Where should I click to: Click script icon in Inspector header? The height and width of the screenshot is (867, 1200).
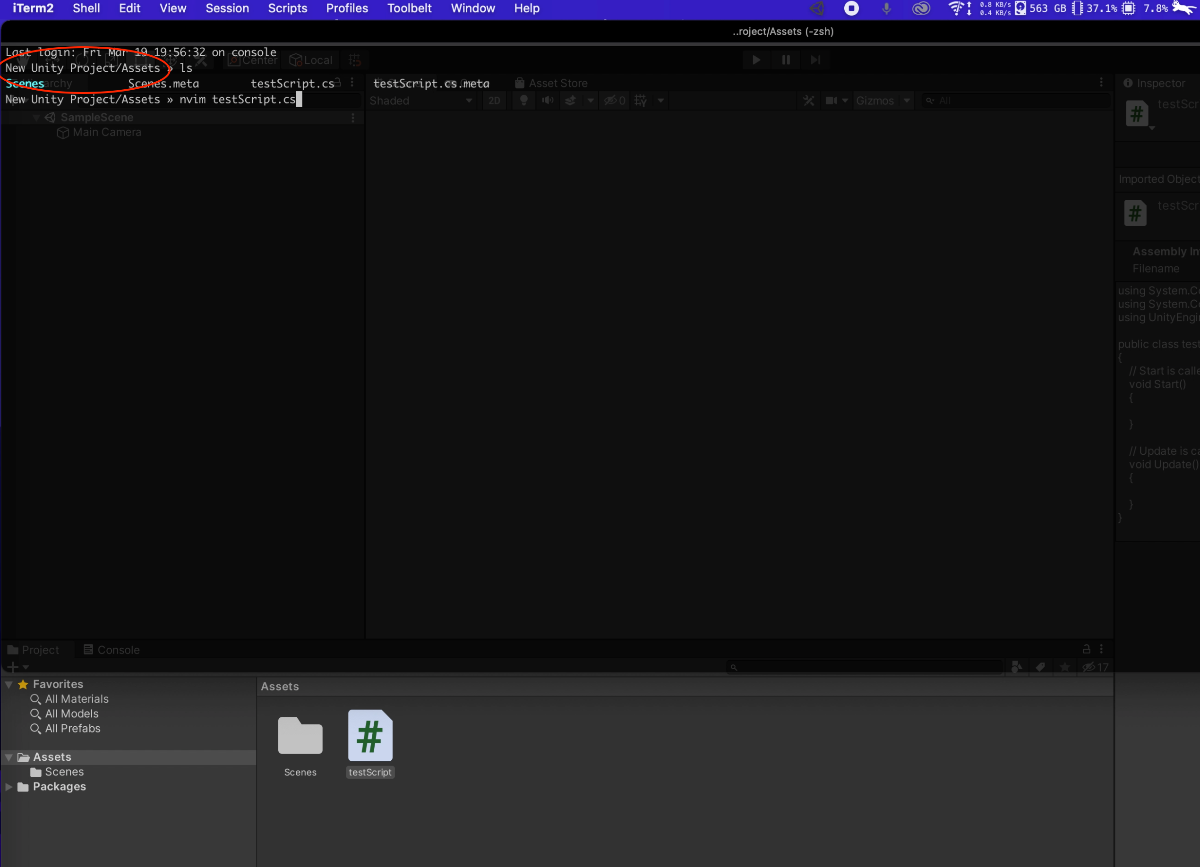point(1136,114)
